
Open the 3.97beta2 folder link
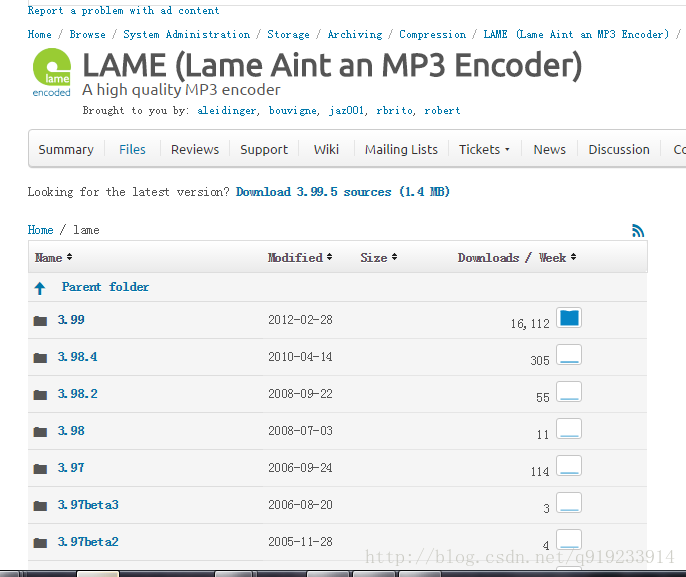pyautogui.click(x=88, y=542)
